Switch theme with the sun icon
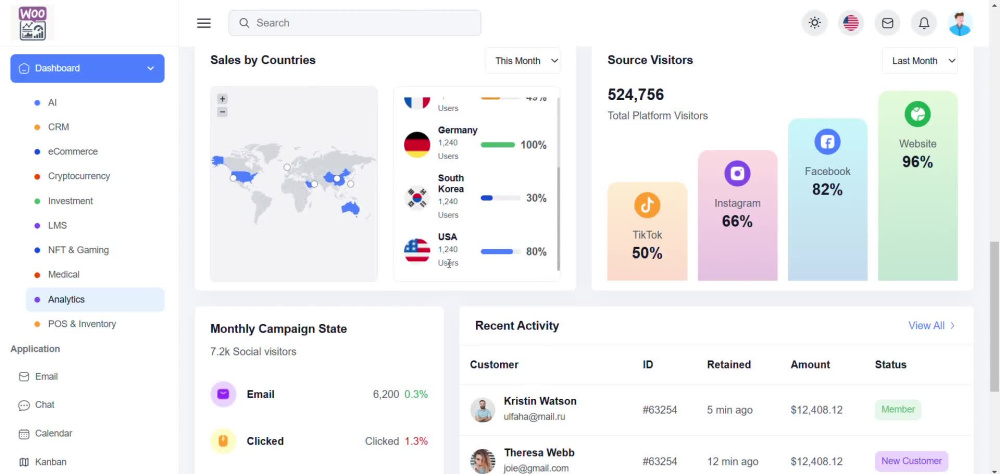 coord(814,23)
